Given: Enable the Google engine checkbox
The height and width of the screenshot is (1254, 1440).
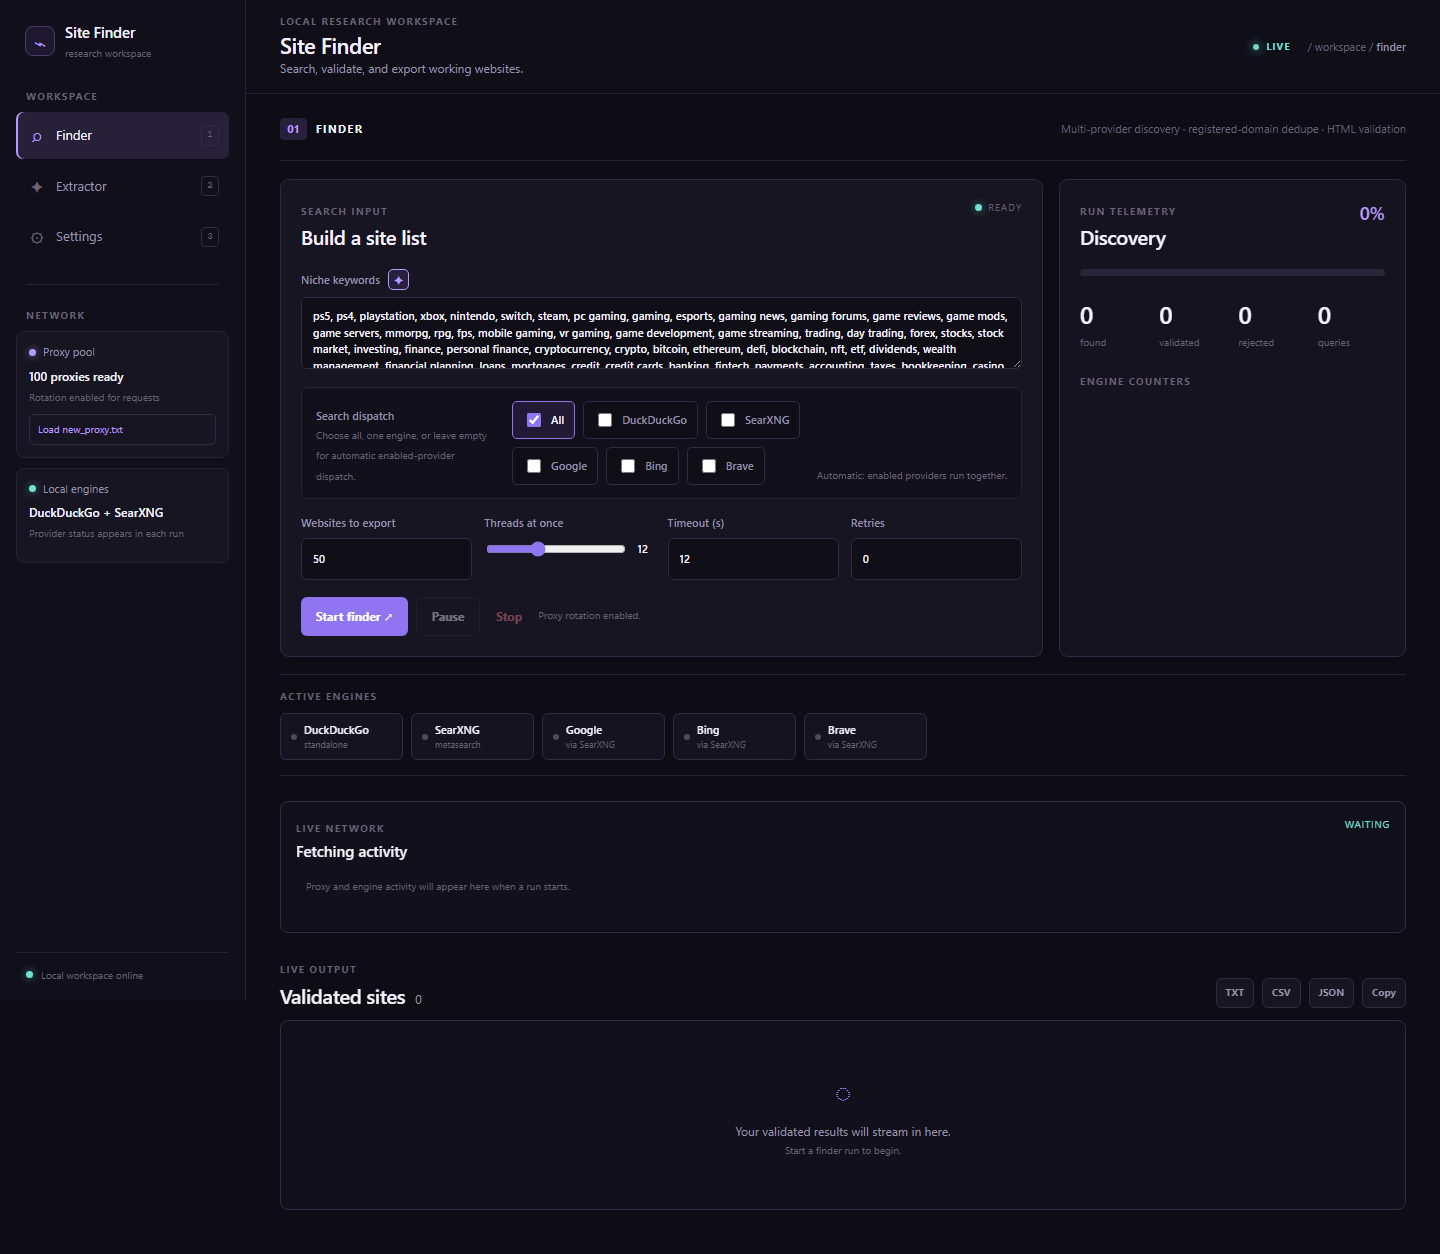Looking at the screenshot, I should click(534, 466).
